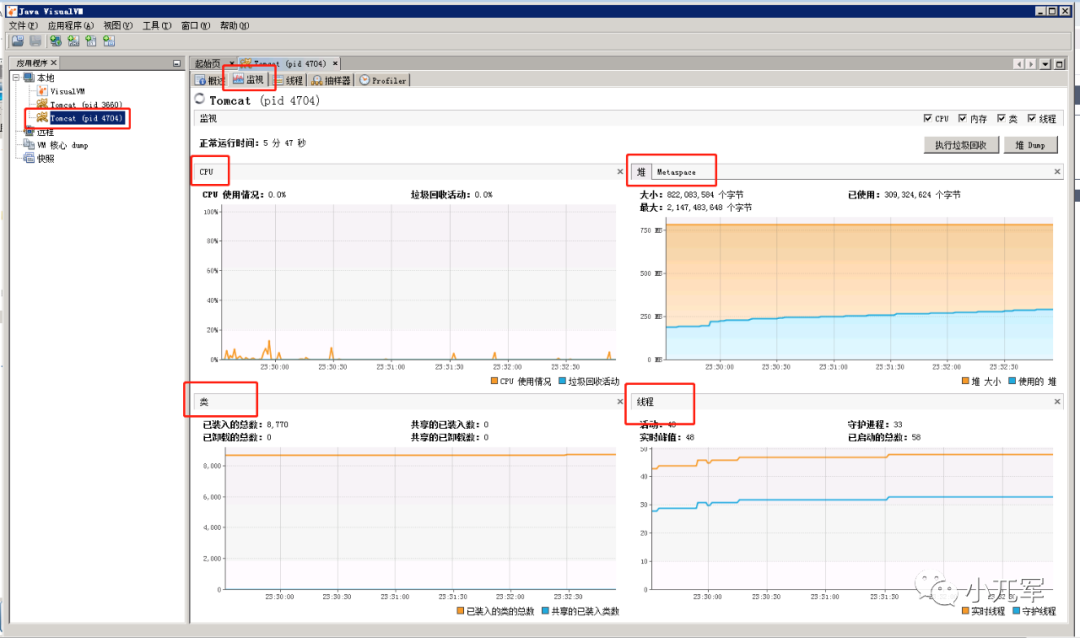Open the 视图 menu

pos(118,25)
